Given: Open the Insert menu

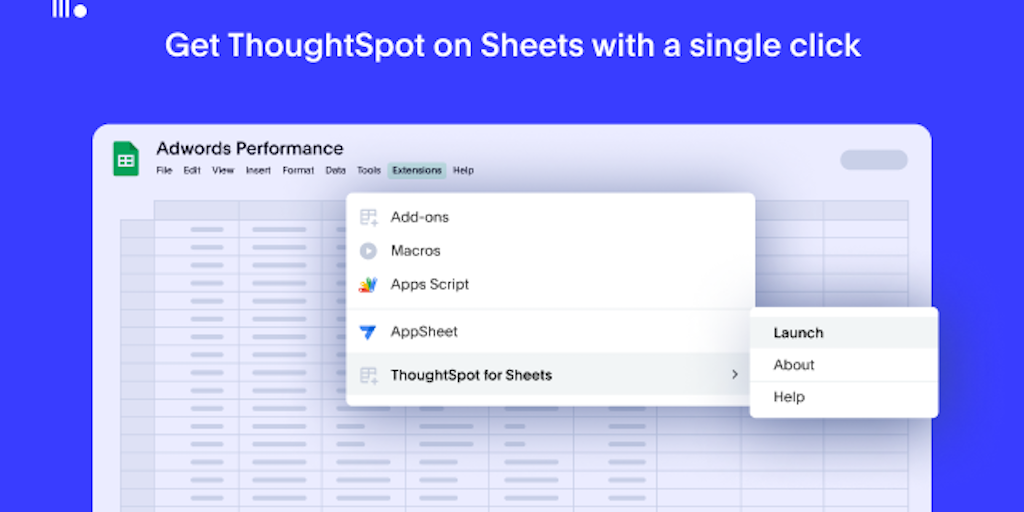Looking at the screenshot, I should [258, 170].
